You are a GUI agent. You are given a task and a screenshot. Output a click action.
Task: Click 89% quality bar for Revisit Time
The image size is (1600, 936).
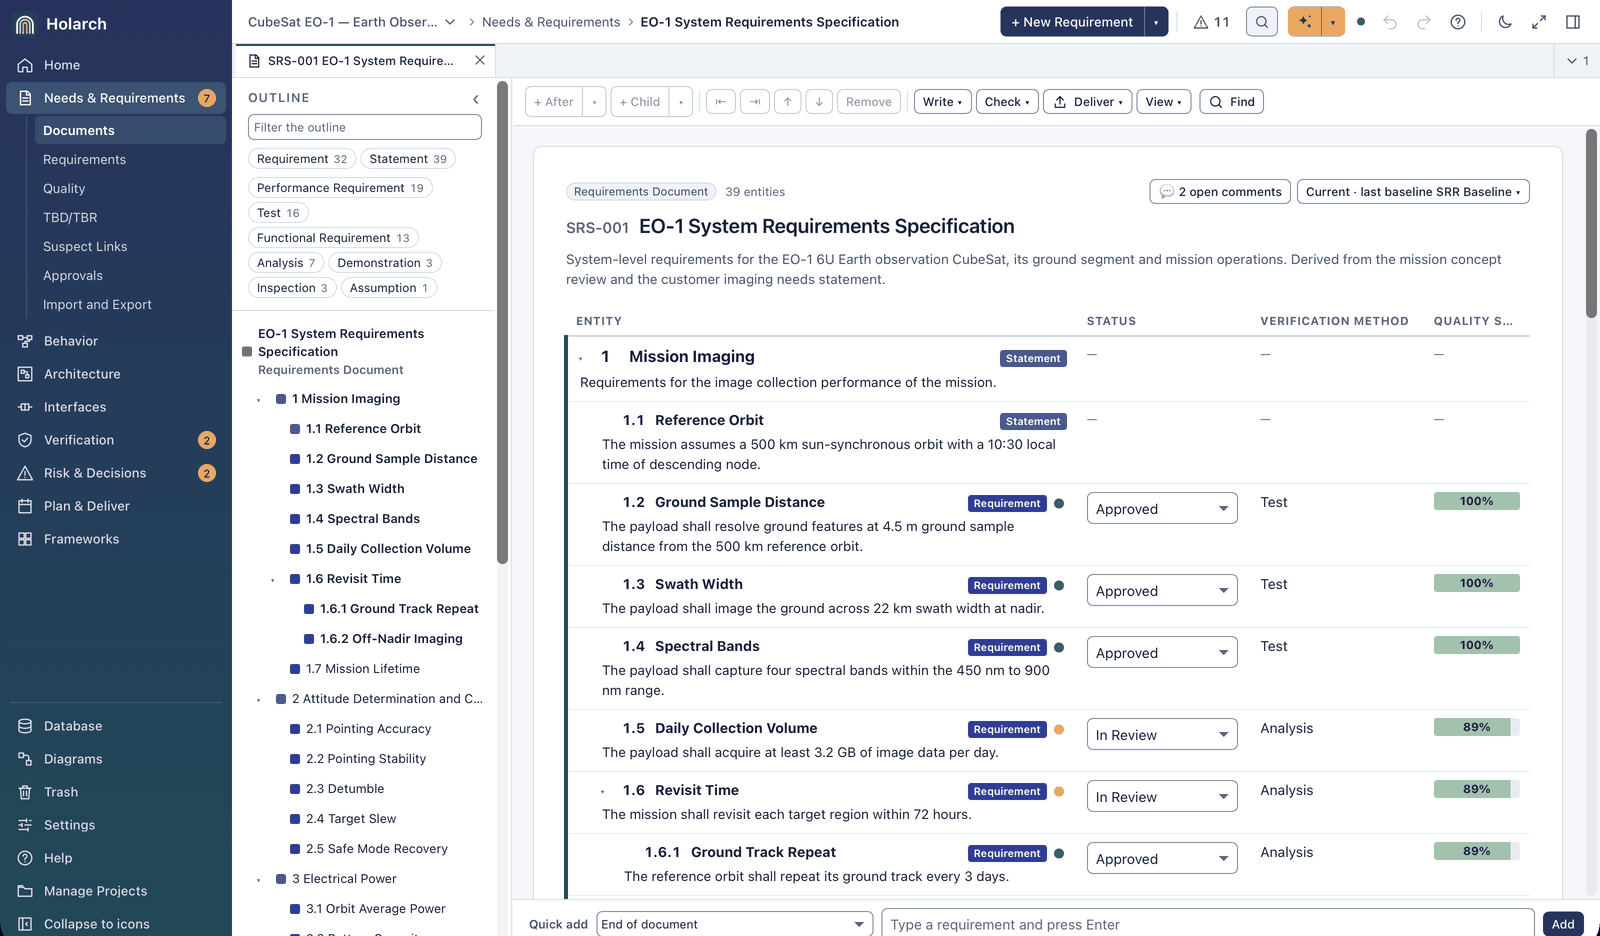point(1476,789)
